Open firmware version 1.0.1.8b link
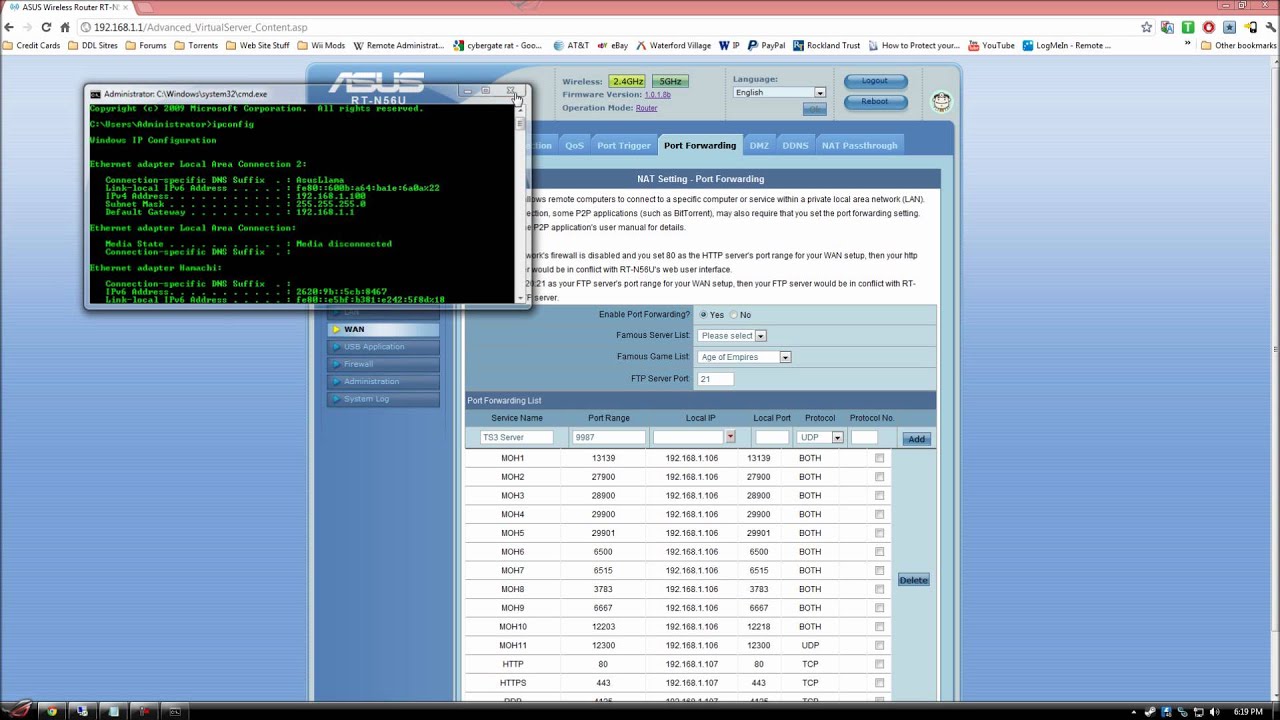This screenshot has width=1280, height=720. 657,94
